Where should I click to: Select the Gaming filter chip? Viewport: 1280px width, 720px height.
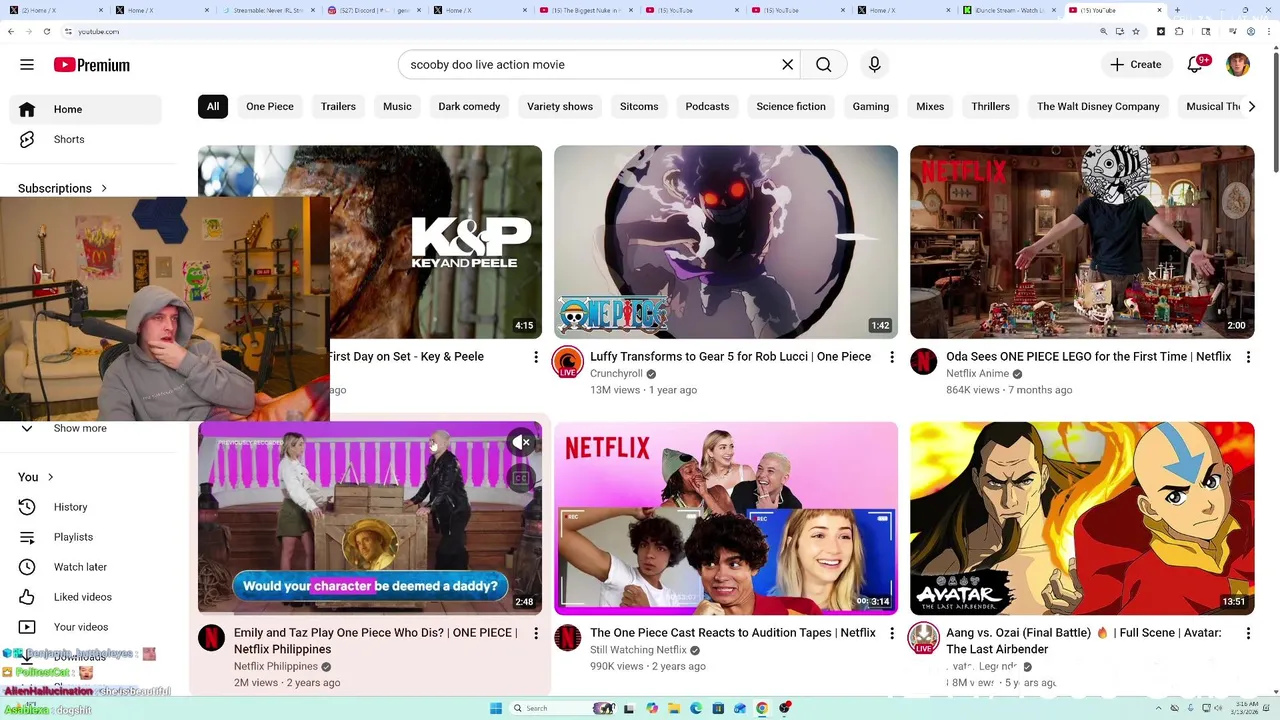(x=871, y=107)
